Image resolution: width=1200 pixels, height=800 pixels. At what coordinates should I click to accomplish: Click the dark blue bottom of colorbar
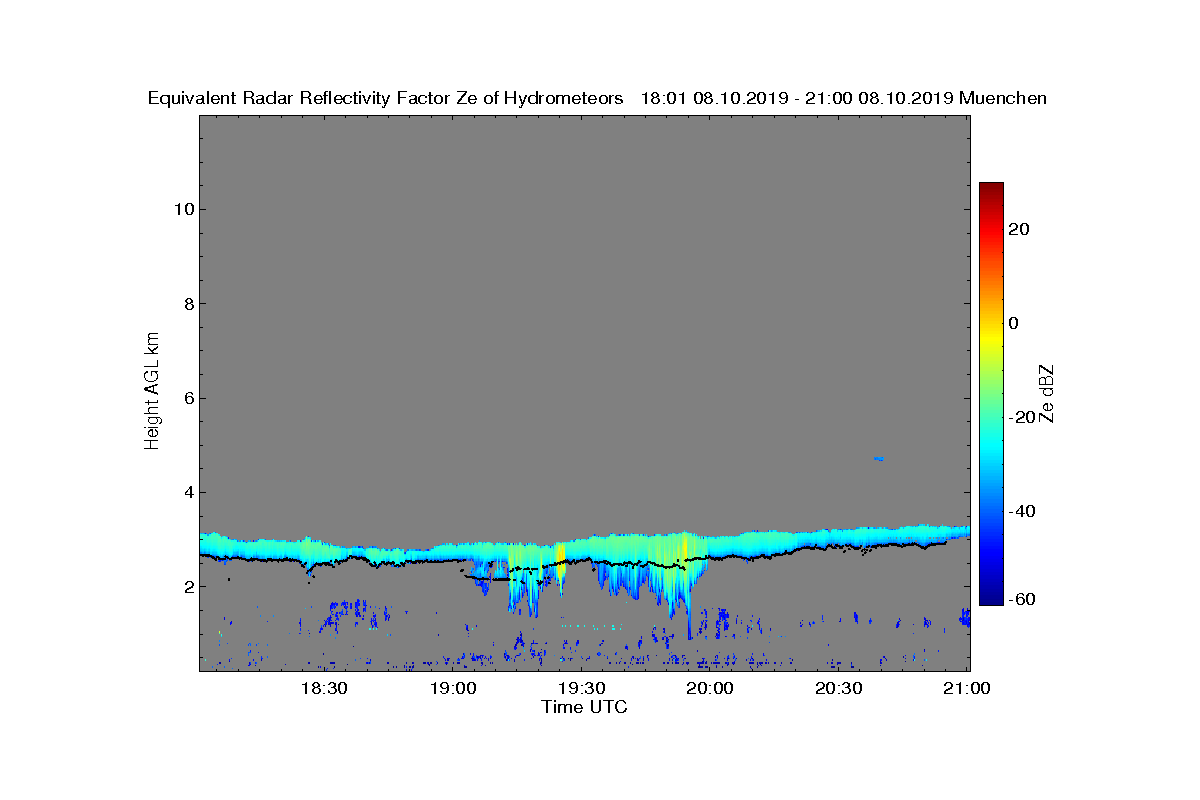click(x=991, y=598)
